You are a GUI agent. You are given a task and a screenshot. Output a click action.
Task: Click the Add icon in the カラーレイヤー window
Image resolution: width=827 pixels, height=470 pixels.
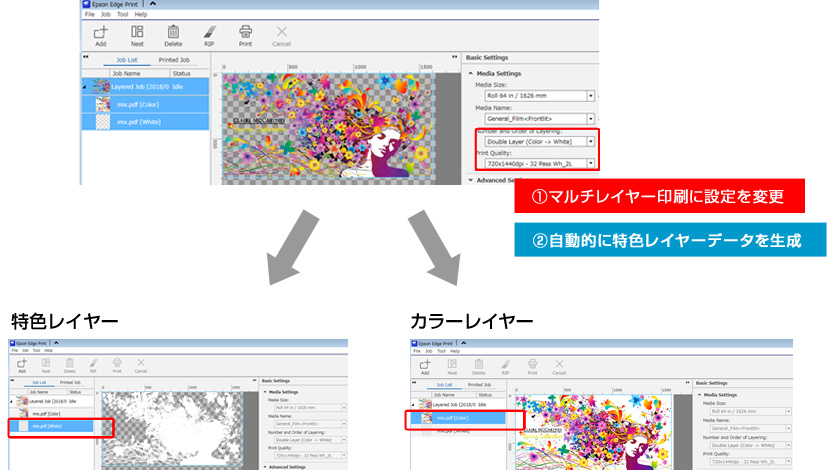[425, 364]
